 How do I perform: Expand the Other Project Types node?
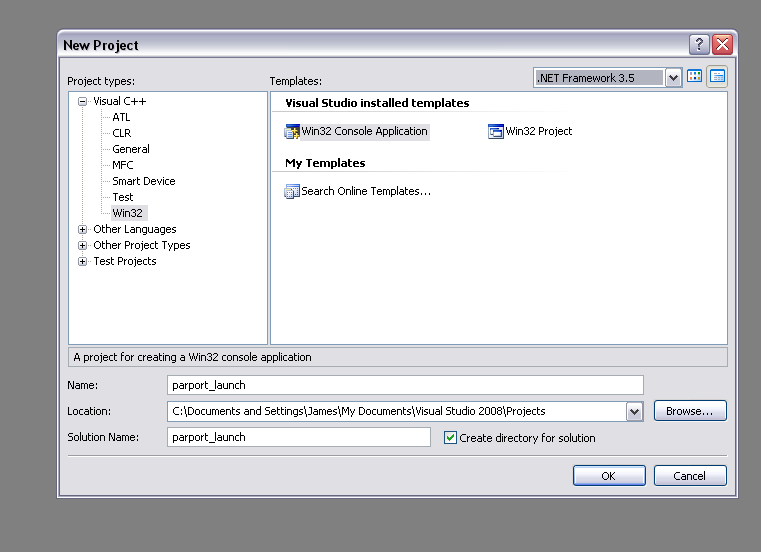pyautogui.click(x=83, y=245)
